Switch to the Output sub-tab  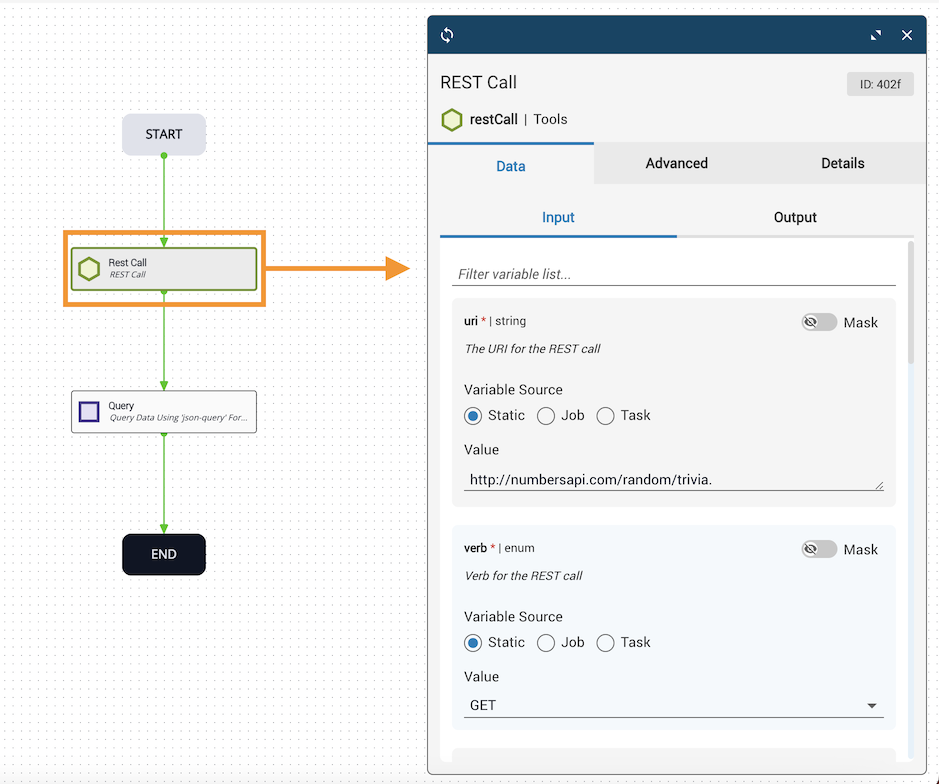tap(795, 217)
